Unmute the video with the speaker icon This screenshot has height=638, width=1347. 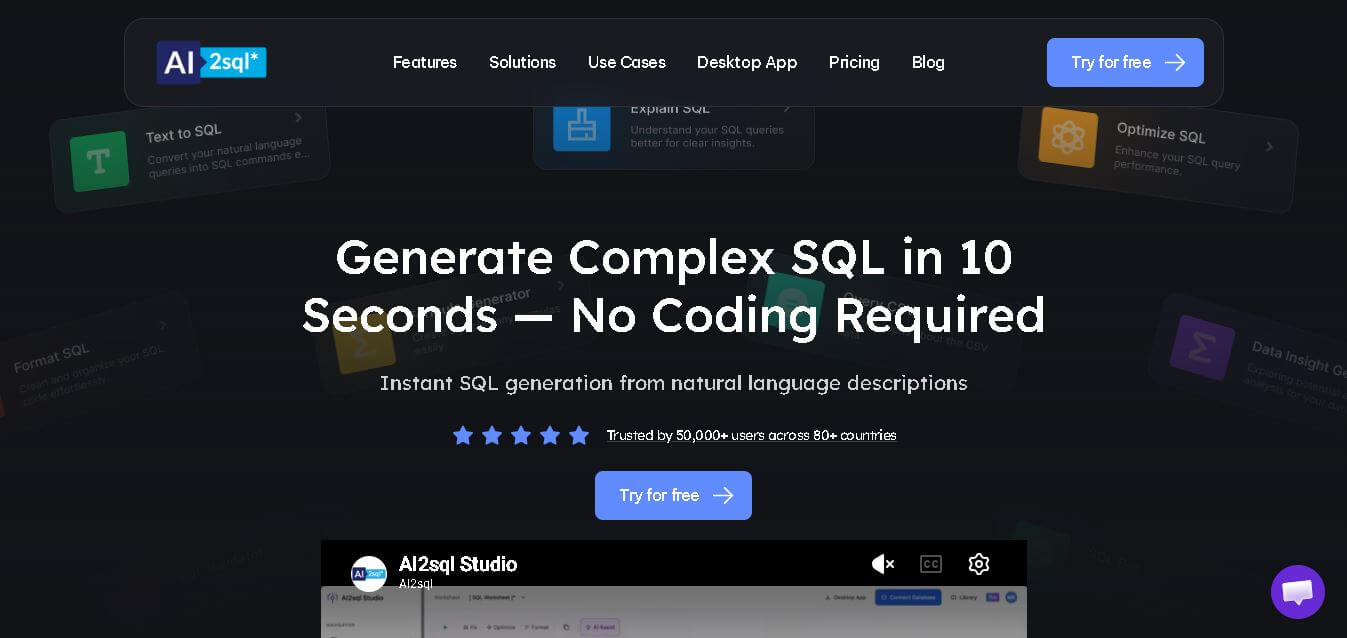click(883, 564)
